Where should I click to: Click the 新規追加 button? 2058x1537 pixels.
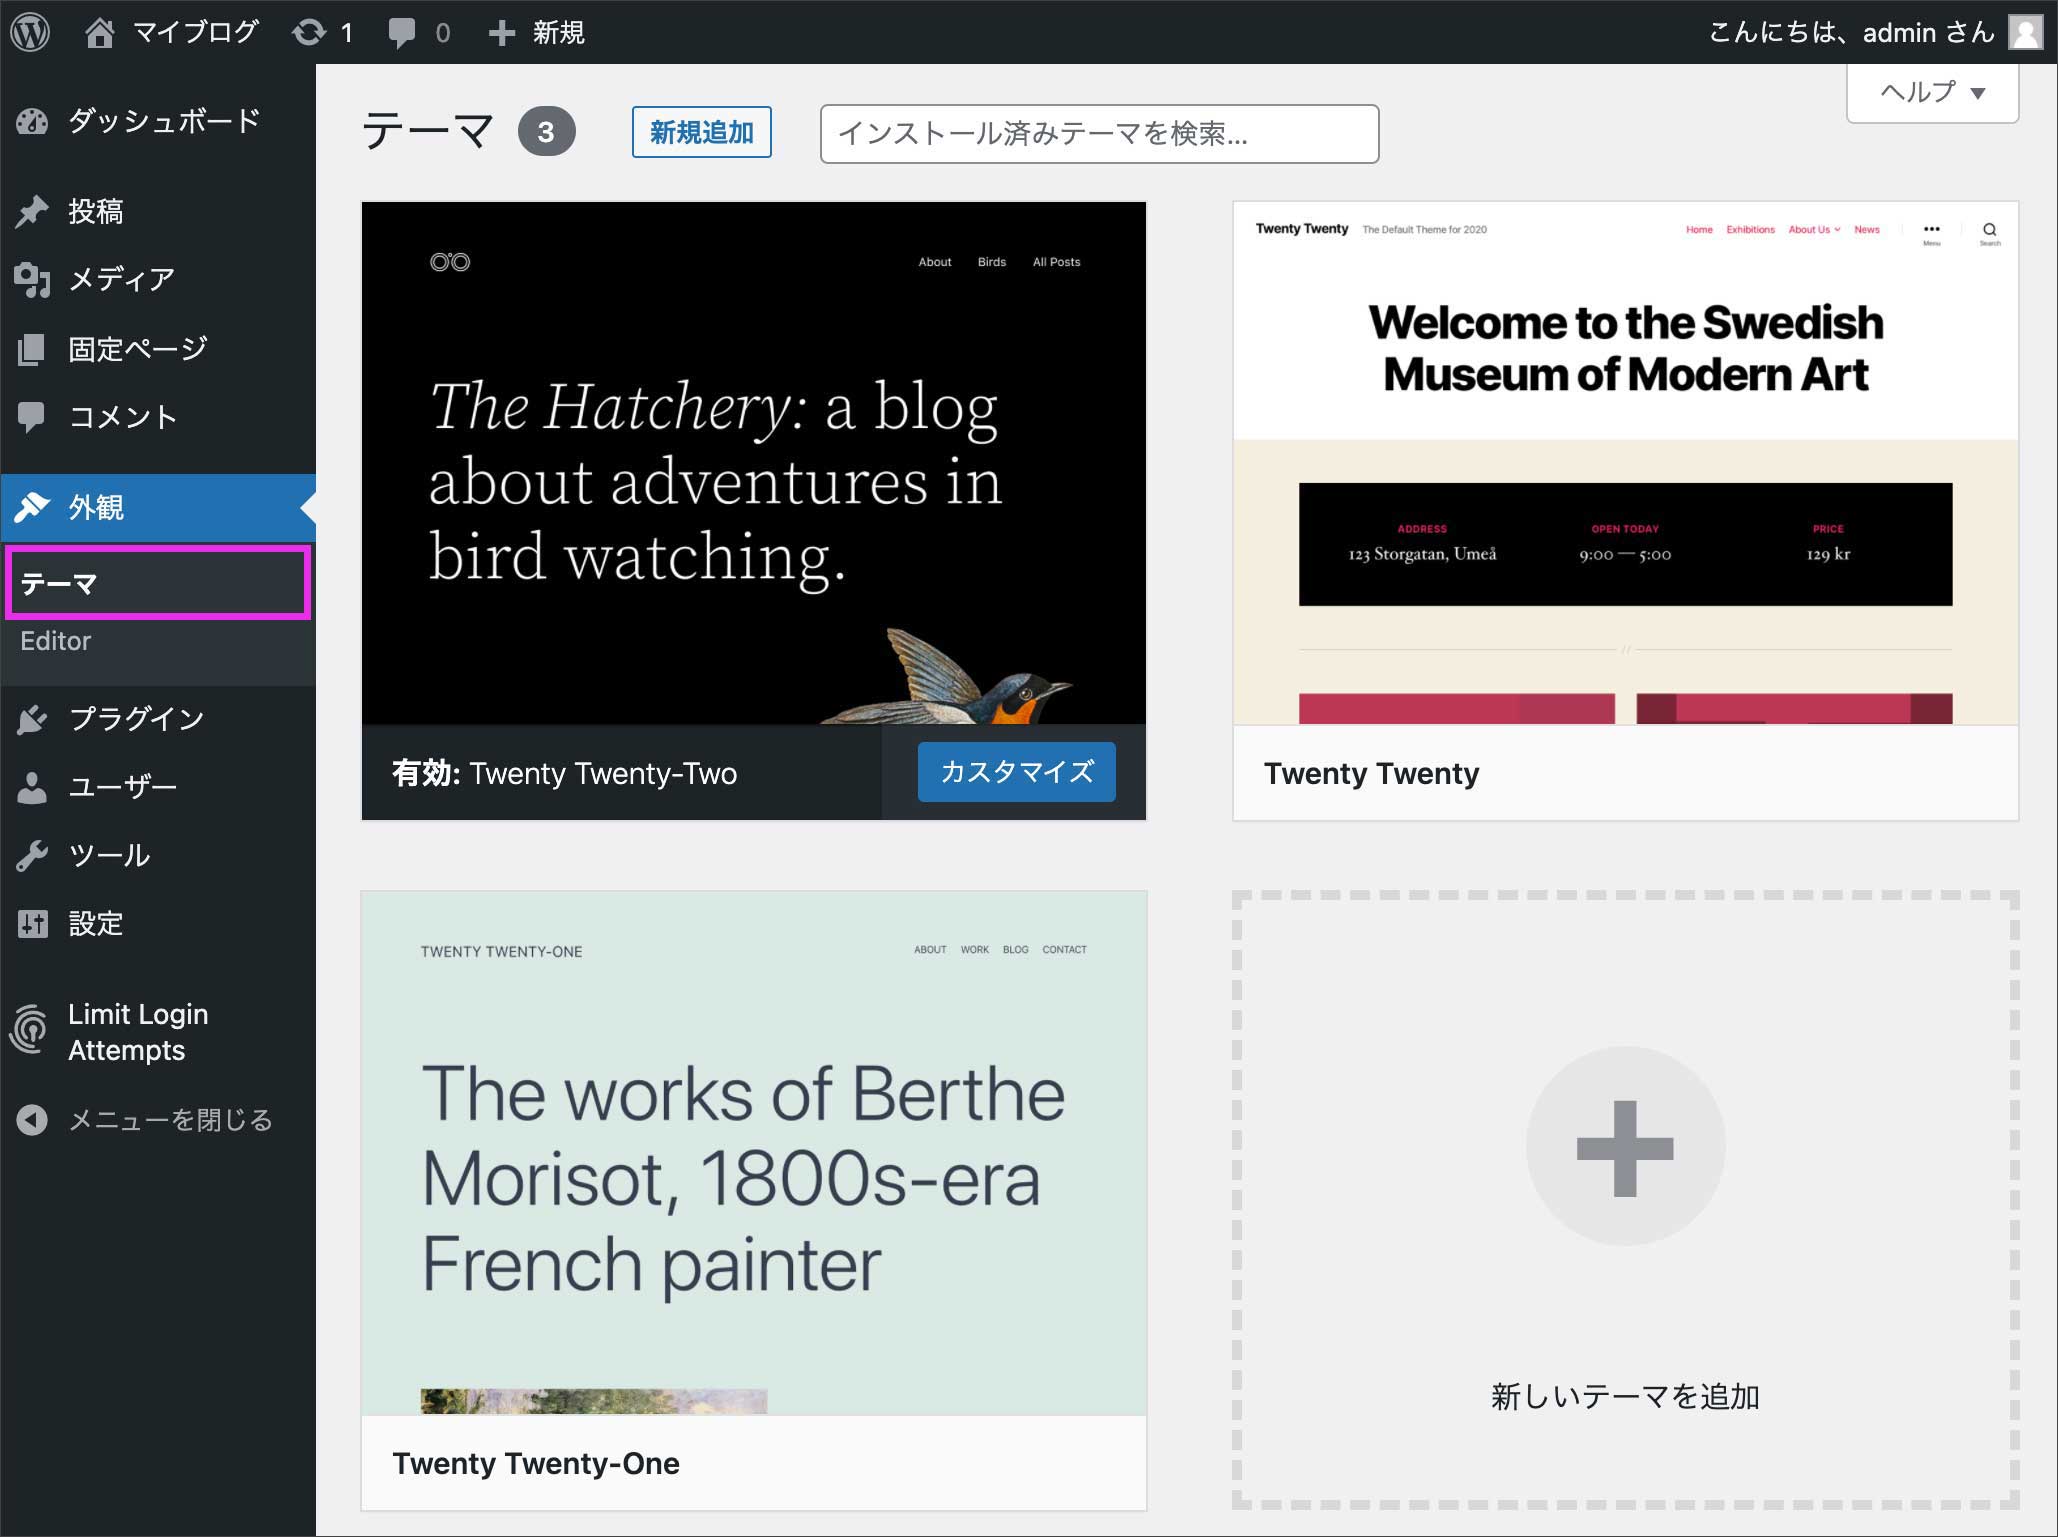[x=701, y=132]
